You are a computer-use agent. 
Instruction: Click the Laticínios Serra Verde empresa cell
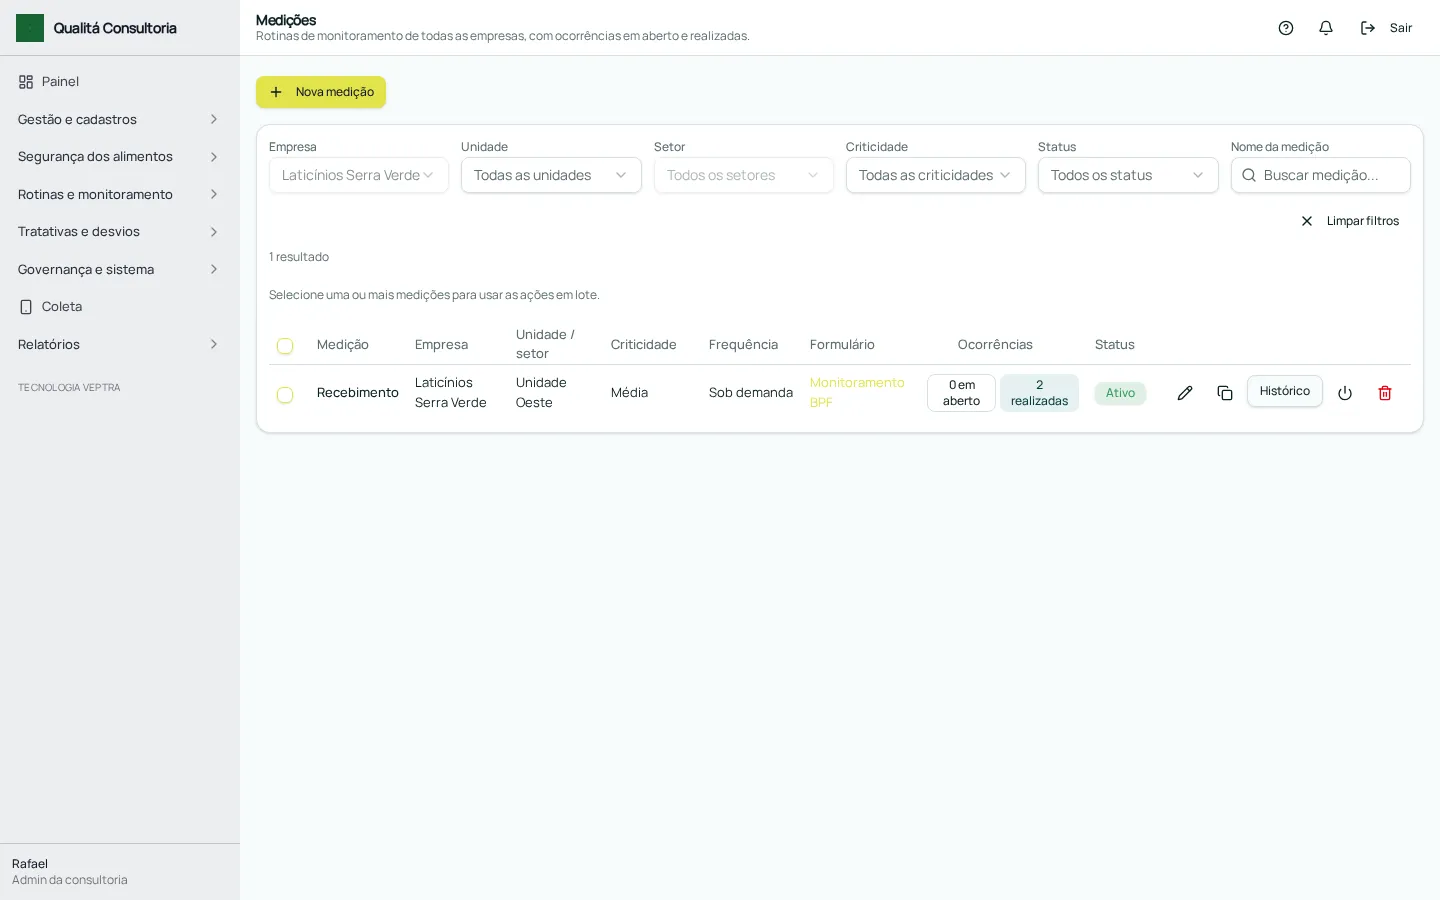coord(451,392)
